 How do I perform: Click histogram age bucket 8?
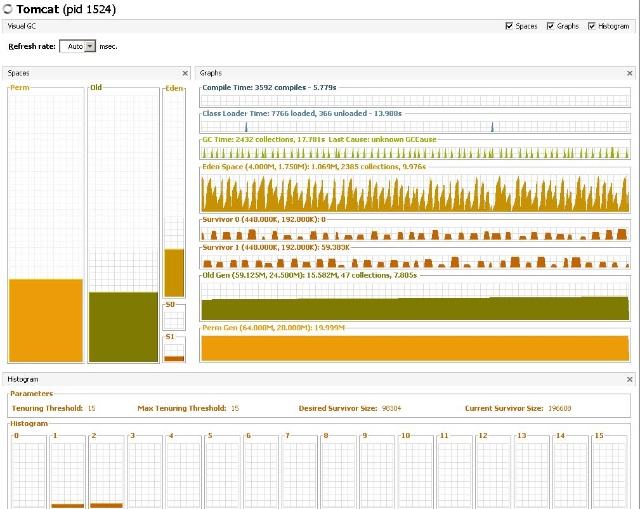(x=339, y=473)
